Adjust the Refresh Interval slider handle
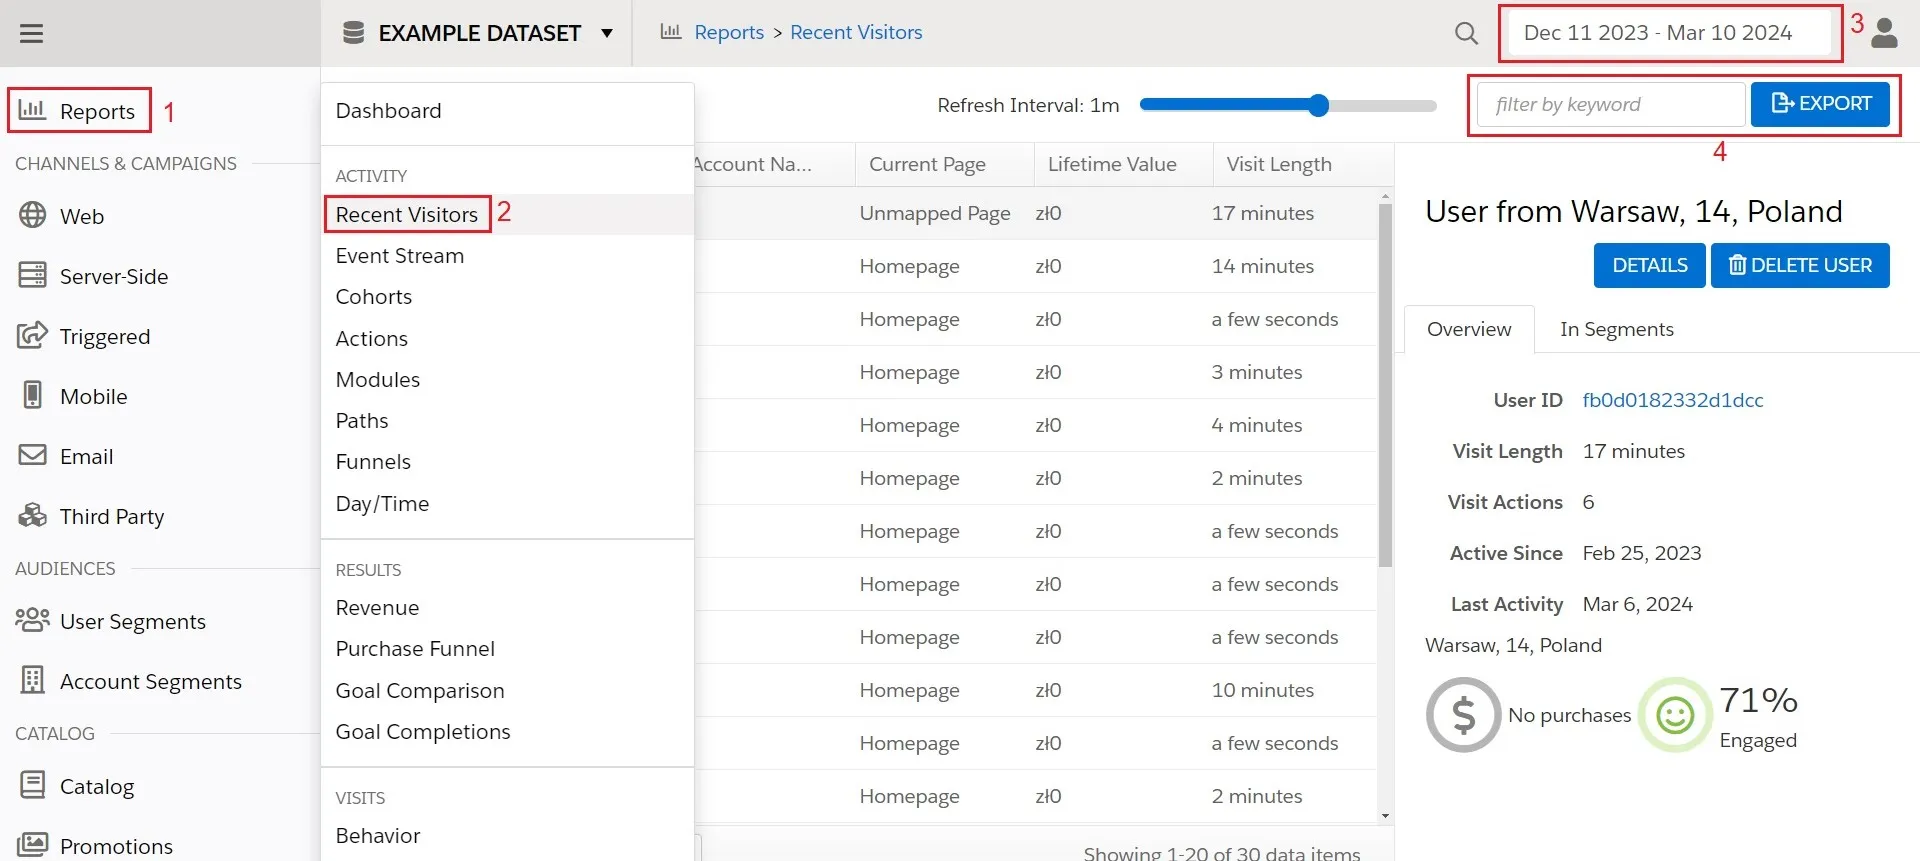 [1318, 105]
